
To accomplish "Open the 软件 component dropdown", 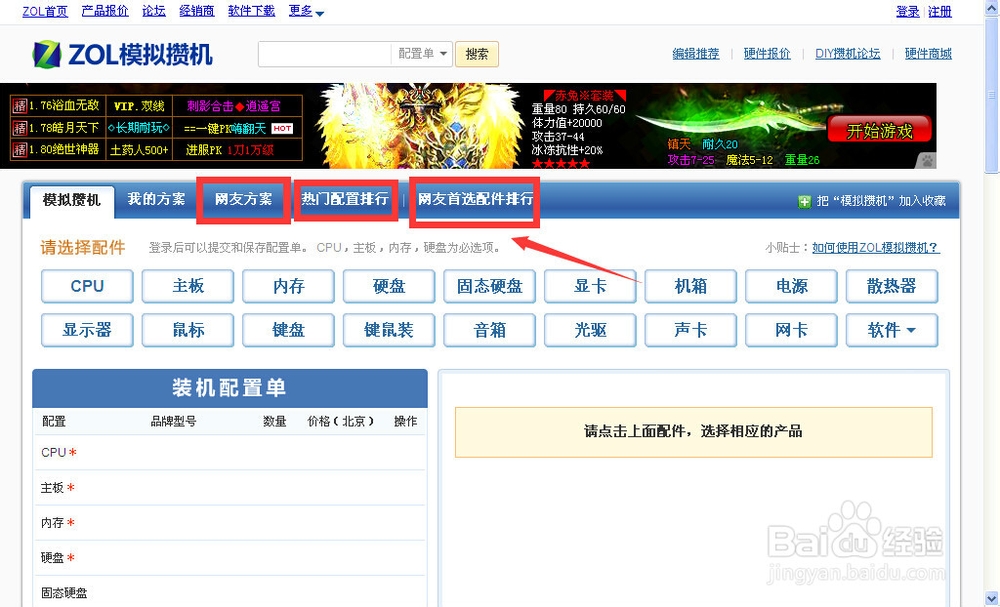I will (892, 330).
